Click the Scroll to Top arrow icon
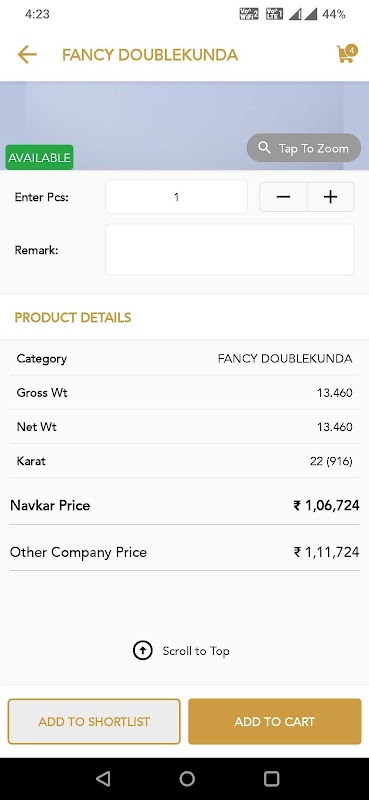This screenshot has height=800, width=369. click(142, 651)
